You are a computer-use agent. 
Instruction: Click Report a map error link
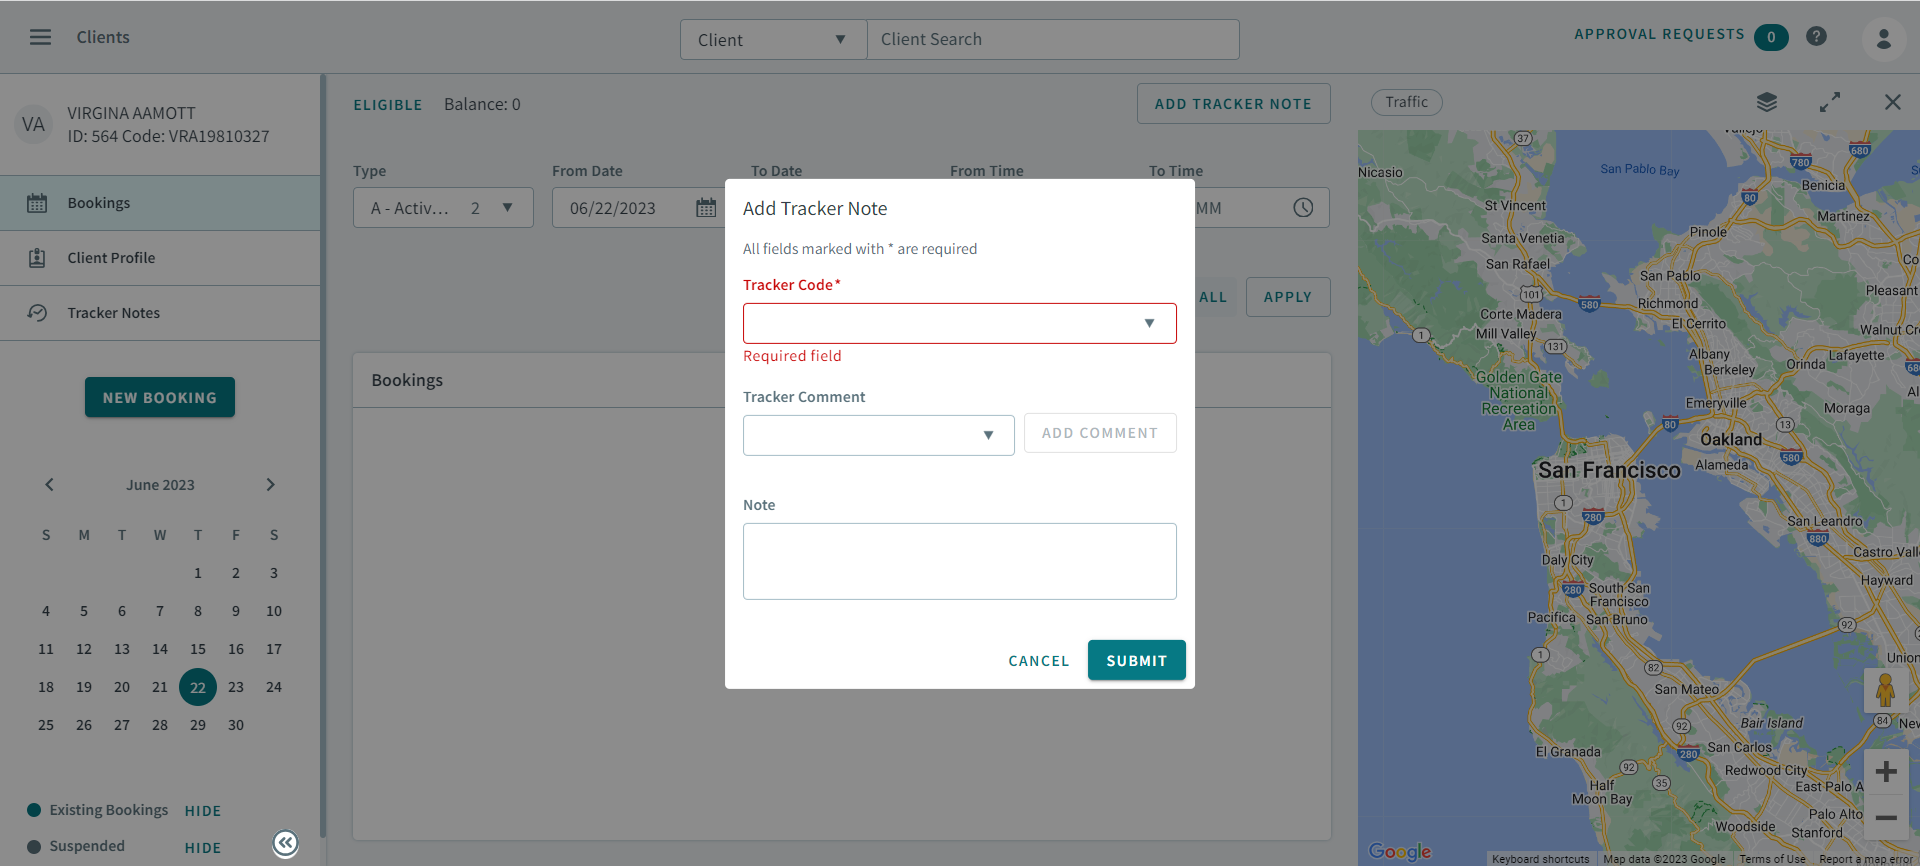[x=1866, y=859]
